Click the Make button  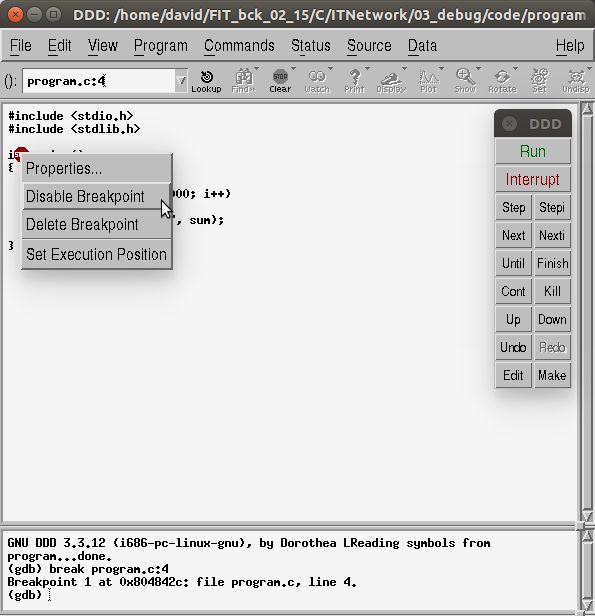click(x=552, y=375)
